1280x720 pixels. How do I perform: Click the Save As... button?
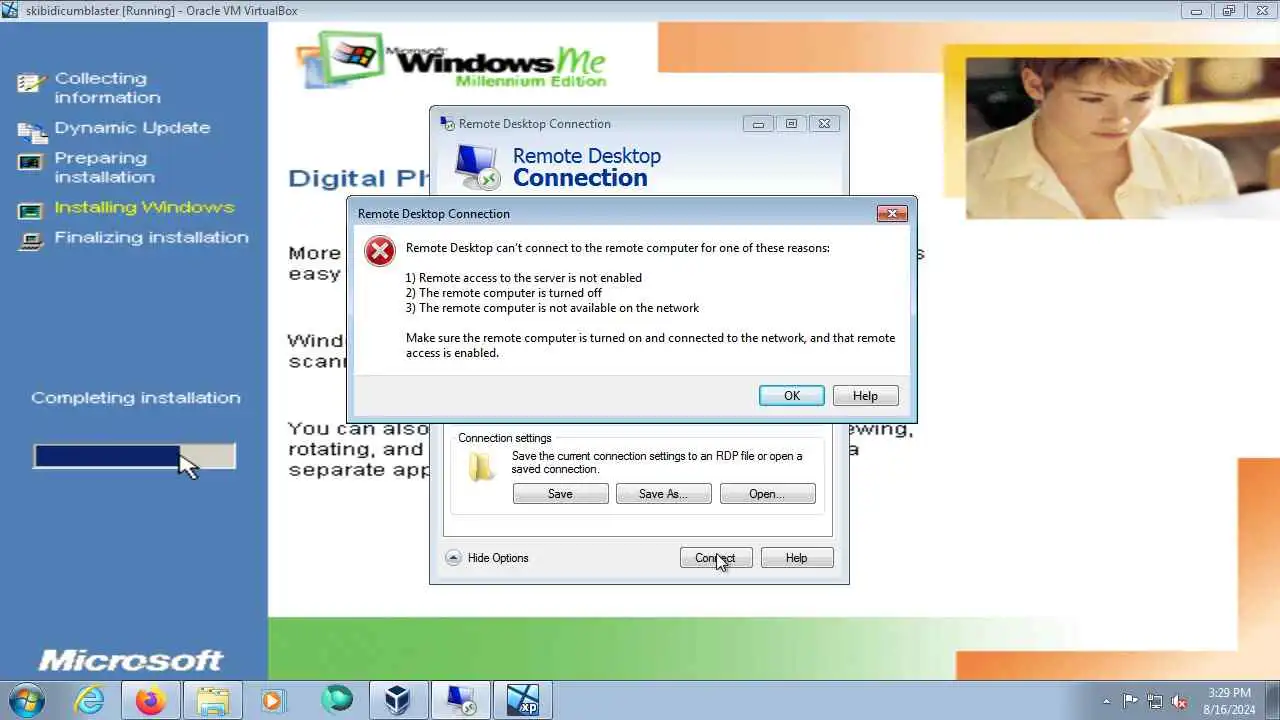(663, 494)
